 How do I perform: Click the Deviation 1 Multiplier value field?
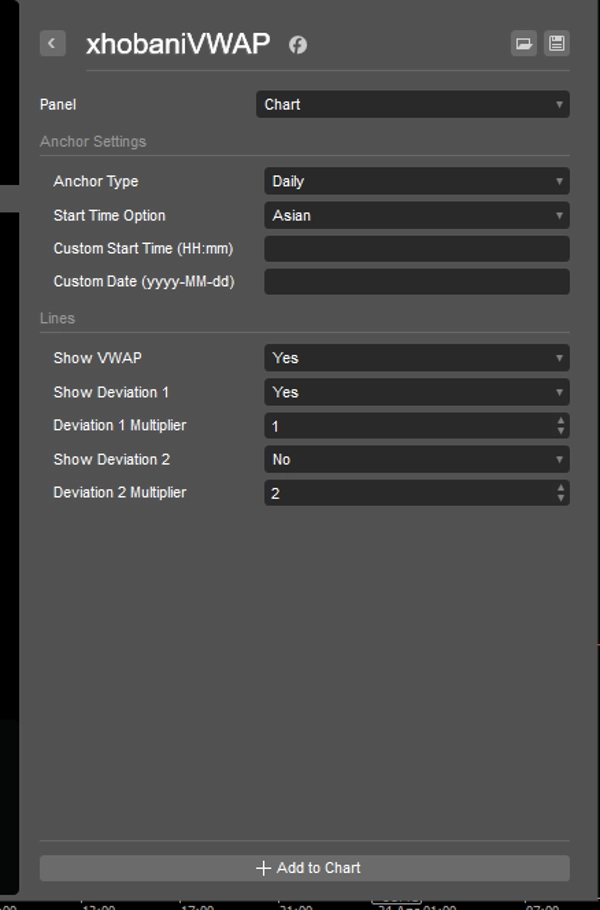tap(405, 426)
